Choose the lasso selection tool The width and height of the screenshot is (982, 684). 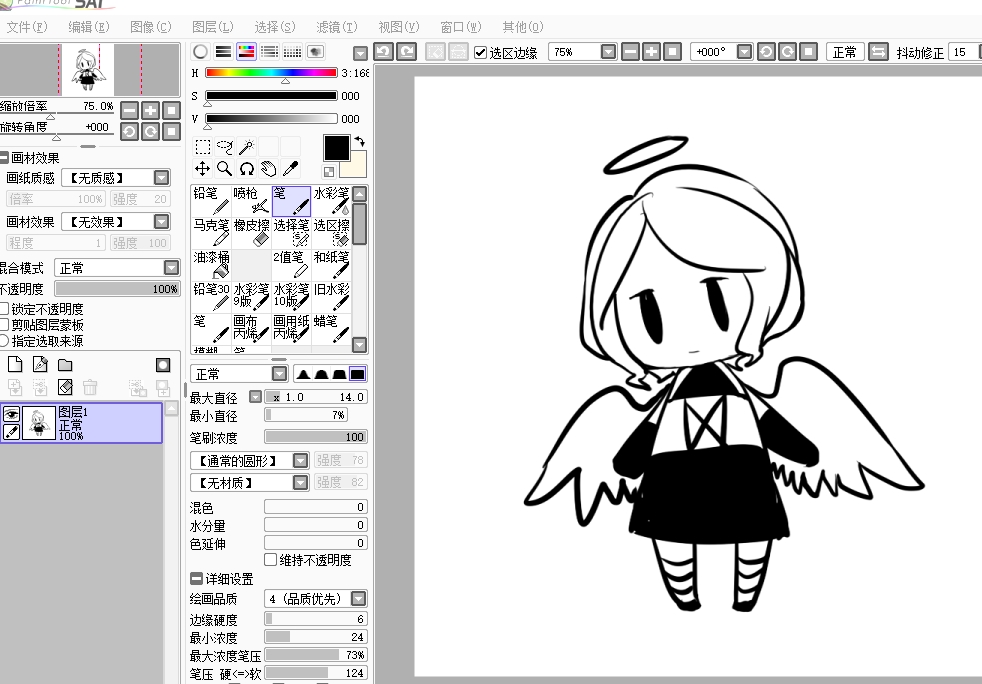224,147
